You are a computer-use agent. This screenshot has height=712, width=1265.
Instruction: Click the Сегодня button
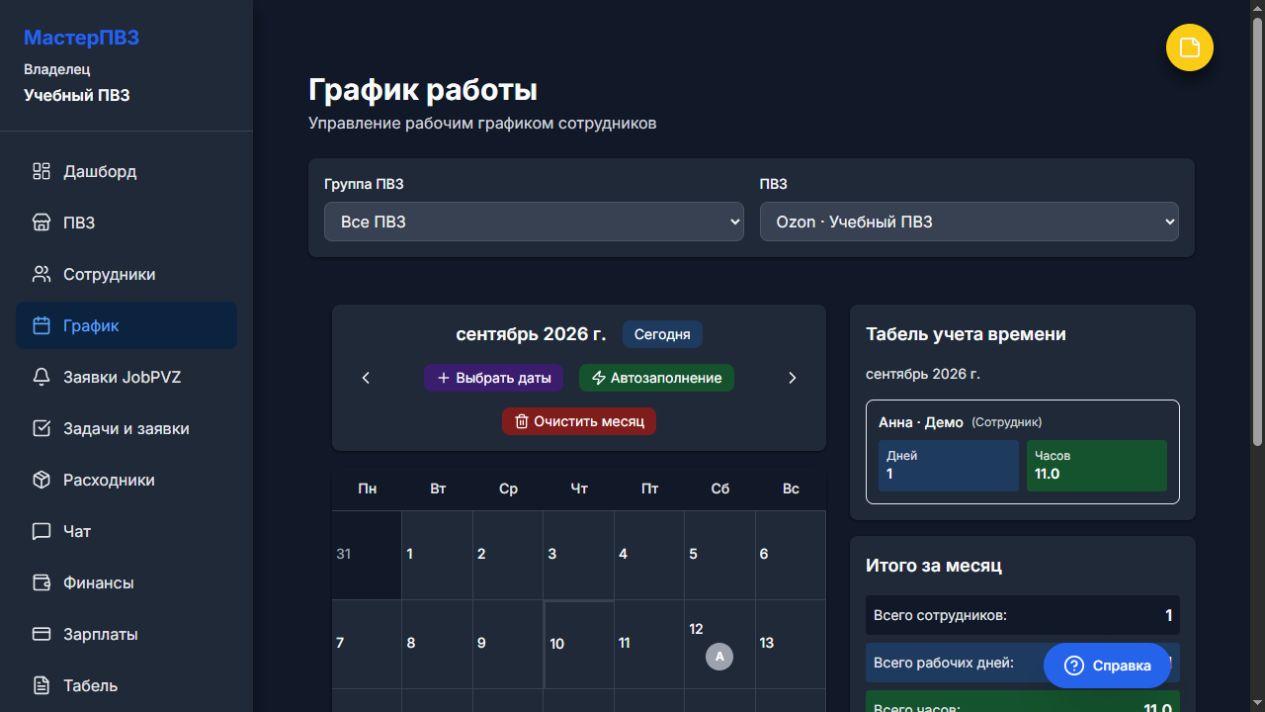pyautogui.click(x=662, y=334)
